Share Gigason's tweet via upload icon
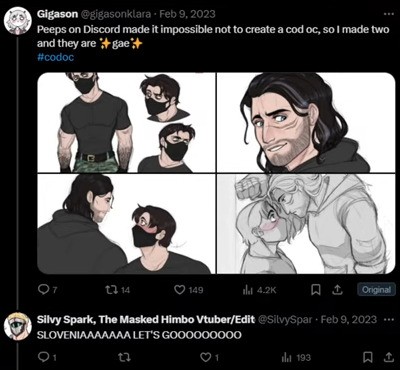 pos(338,290)
